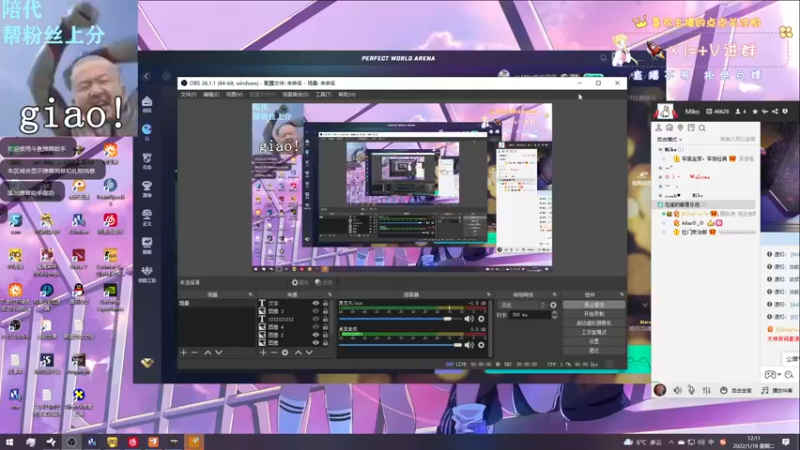Adjust 麦克风/Aux volume slider

(x=400, y=319)
